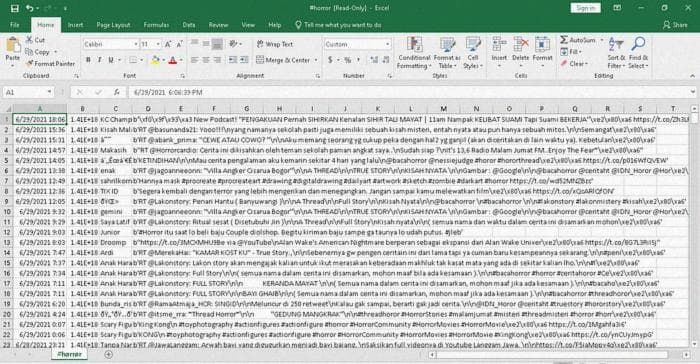This screenshot has height=364, width=700.
Task: Open Conditional Formatting menu
Action: (x=414, y=53)
